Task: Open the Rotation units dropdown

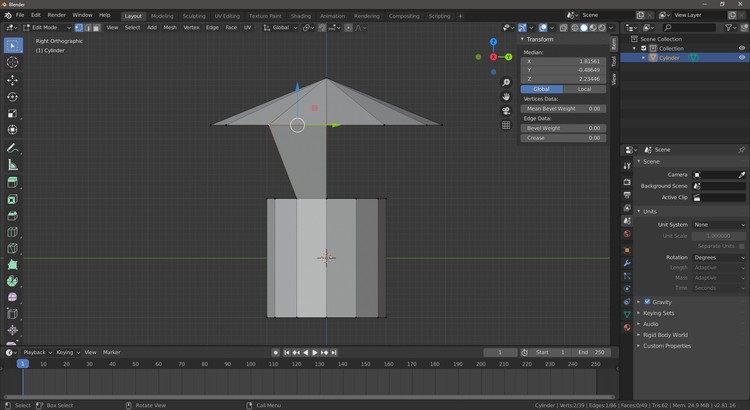Action: click(x=718, y=257)
